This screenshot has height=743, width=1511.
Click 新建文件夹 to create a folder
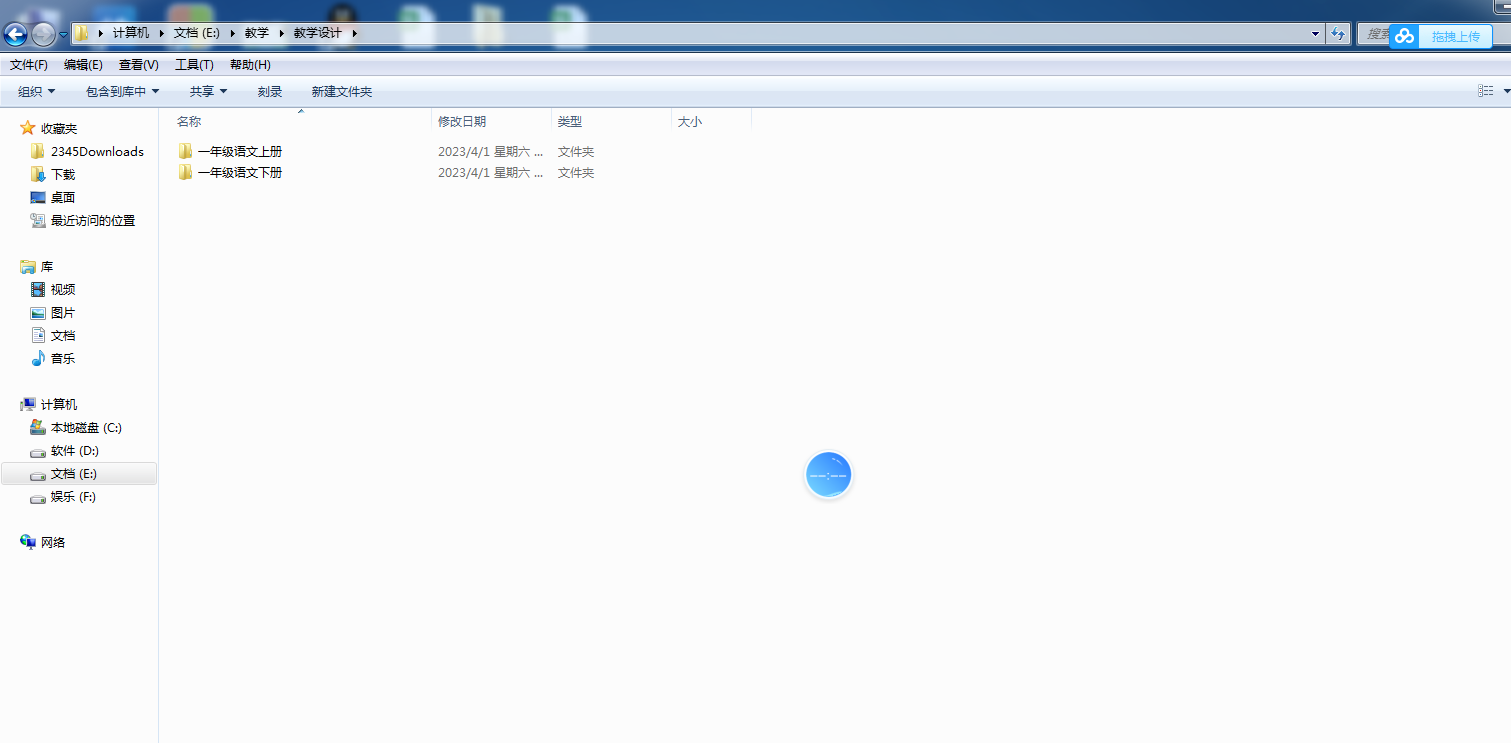click(x=341, y=92)
